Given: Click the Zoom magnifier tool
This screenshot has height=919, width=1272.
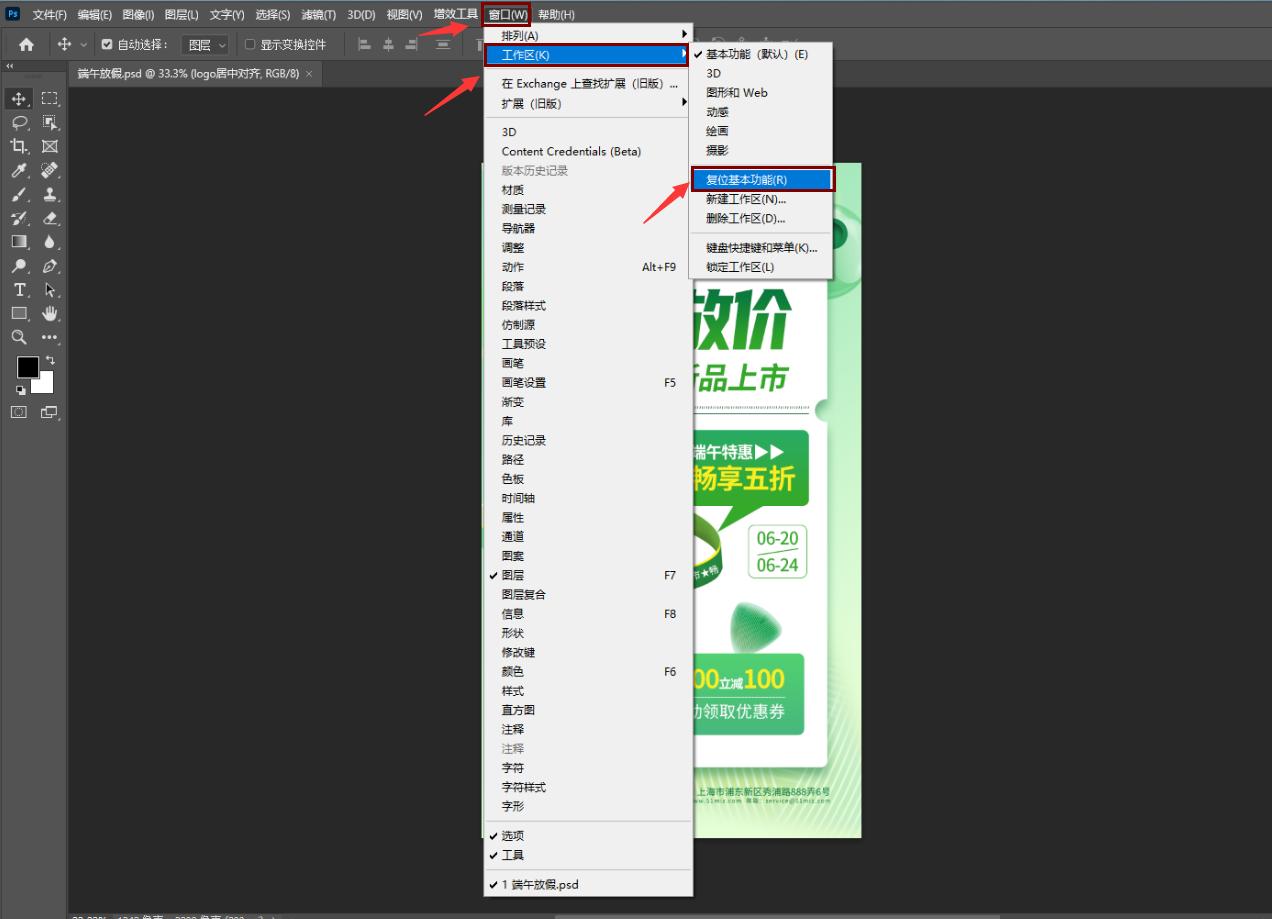Looking at the screenshot, I should click(x=19, y=338).
